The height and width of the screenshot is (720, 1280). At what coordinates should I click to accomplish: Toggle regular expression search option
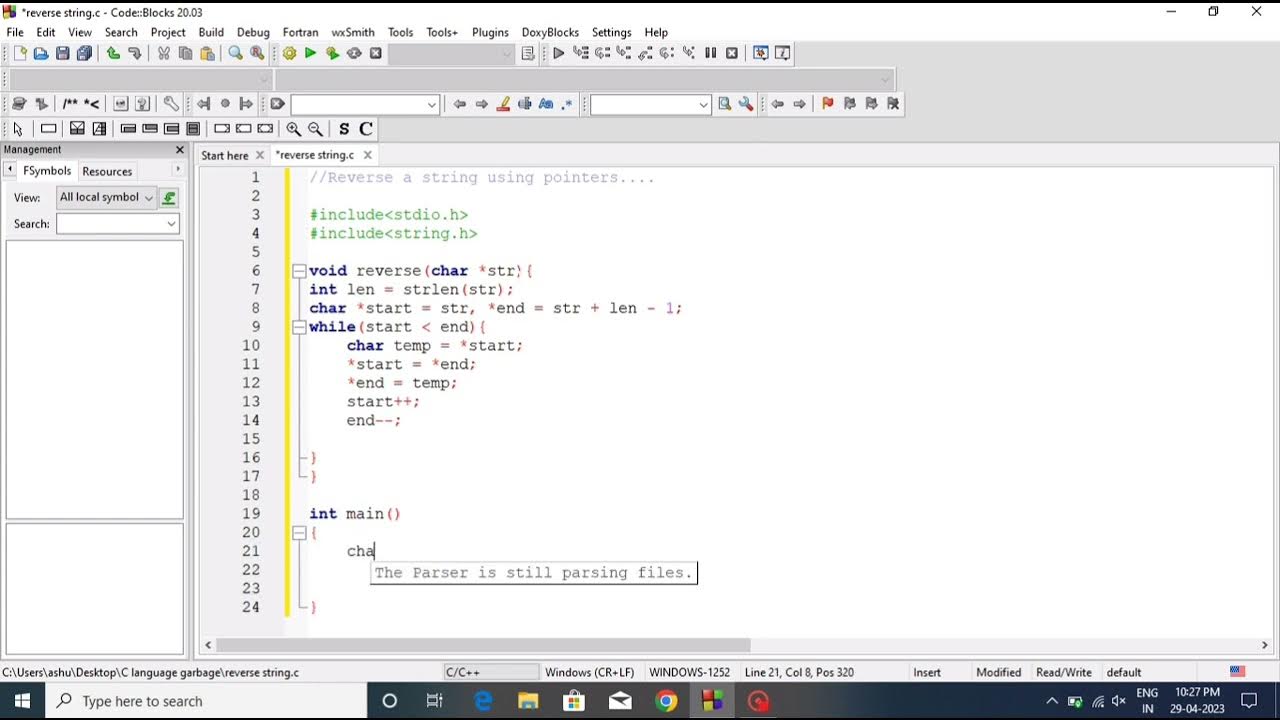(x=567, y=103)
